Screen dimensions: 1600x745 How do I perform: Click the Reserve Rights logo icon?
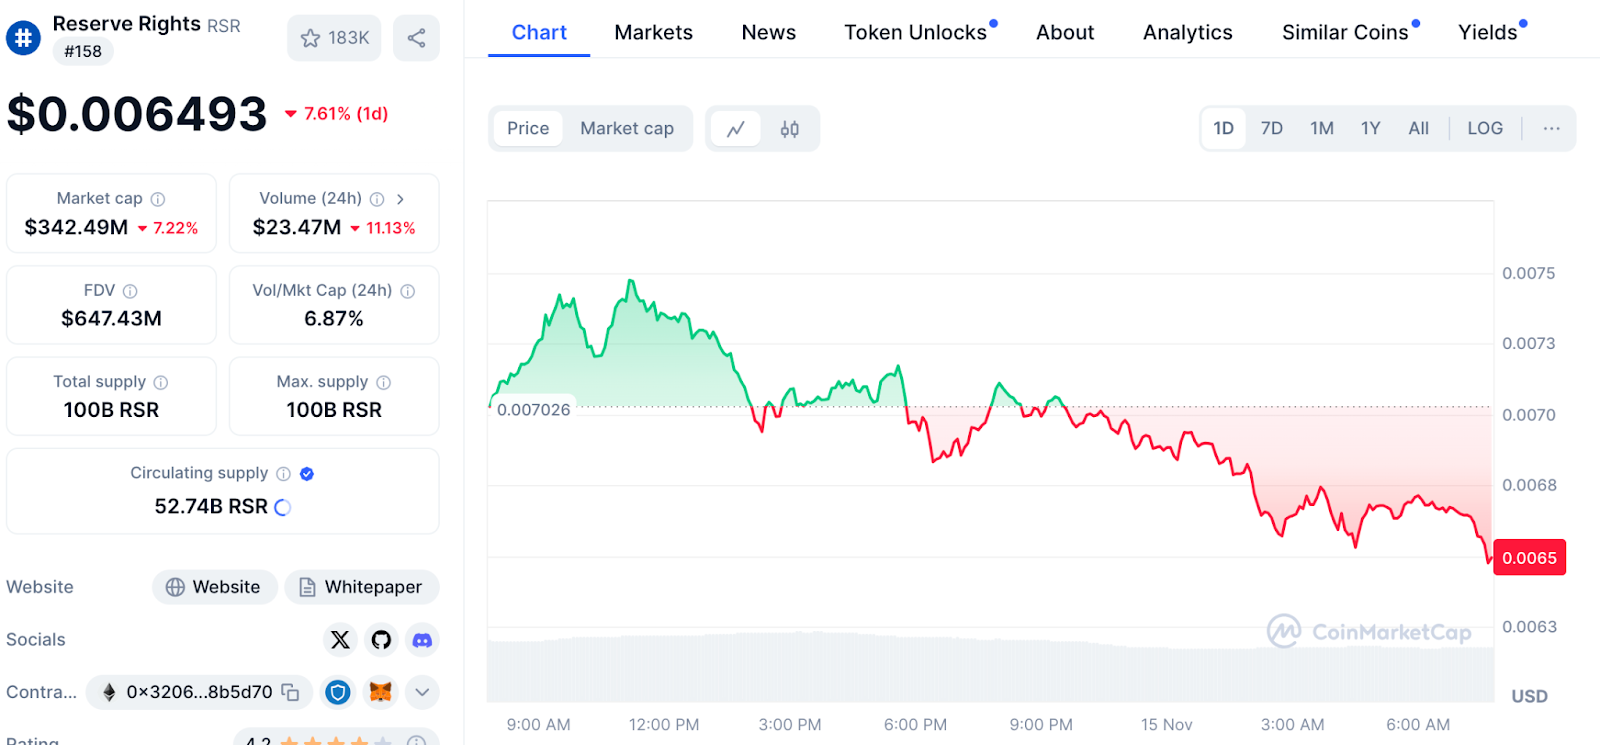[23, 38]
